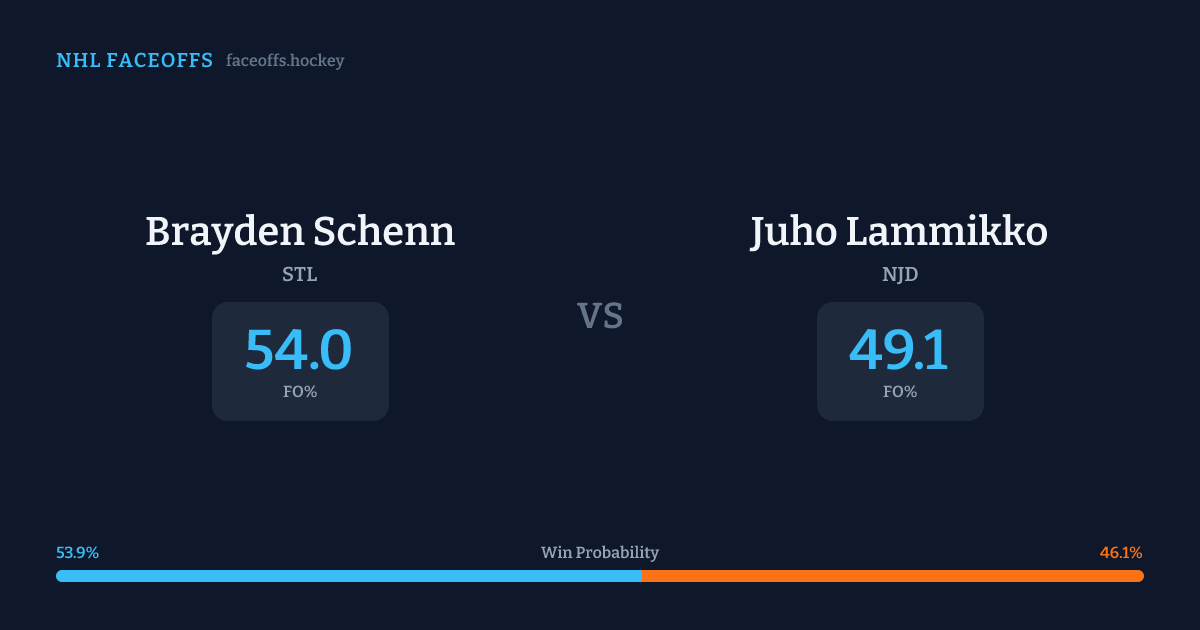Click the NJD team abbreviation
The width and height of the screenshot is (1200, 630).
point(900,275)
